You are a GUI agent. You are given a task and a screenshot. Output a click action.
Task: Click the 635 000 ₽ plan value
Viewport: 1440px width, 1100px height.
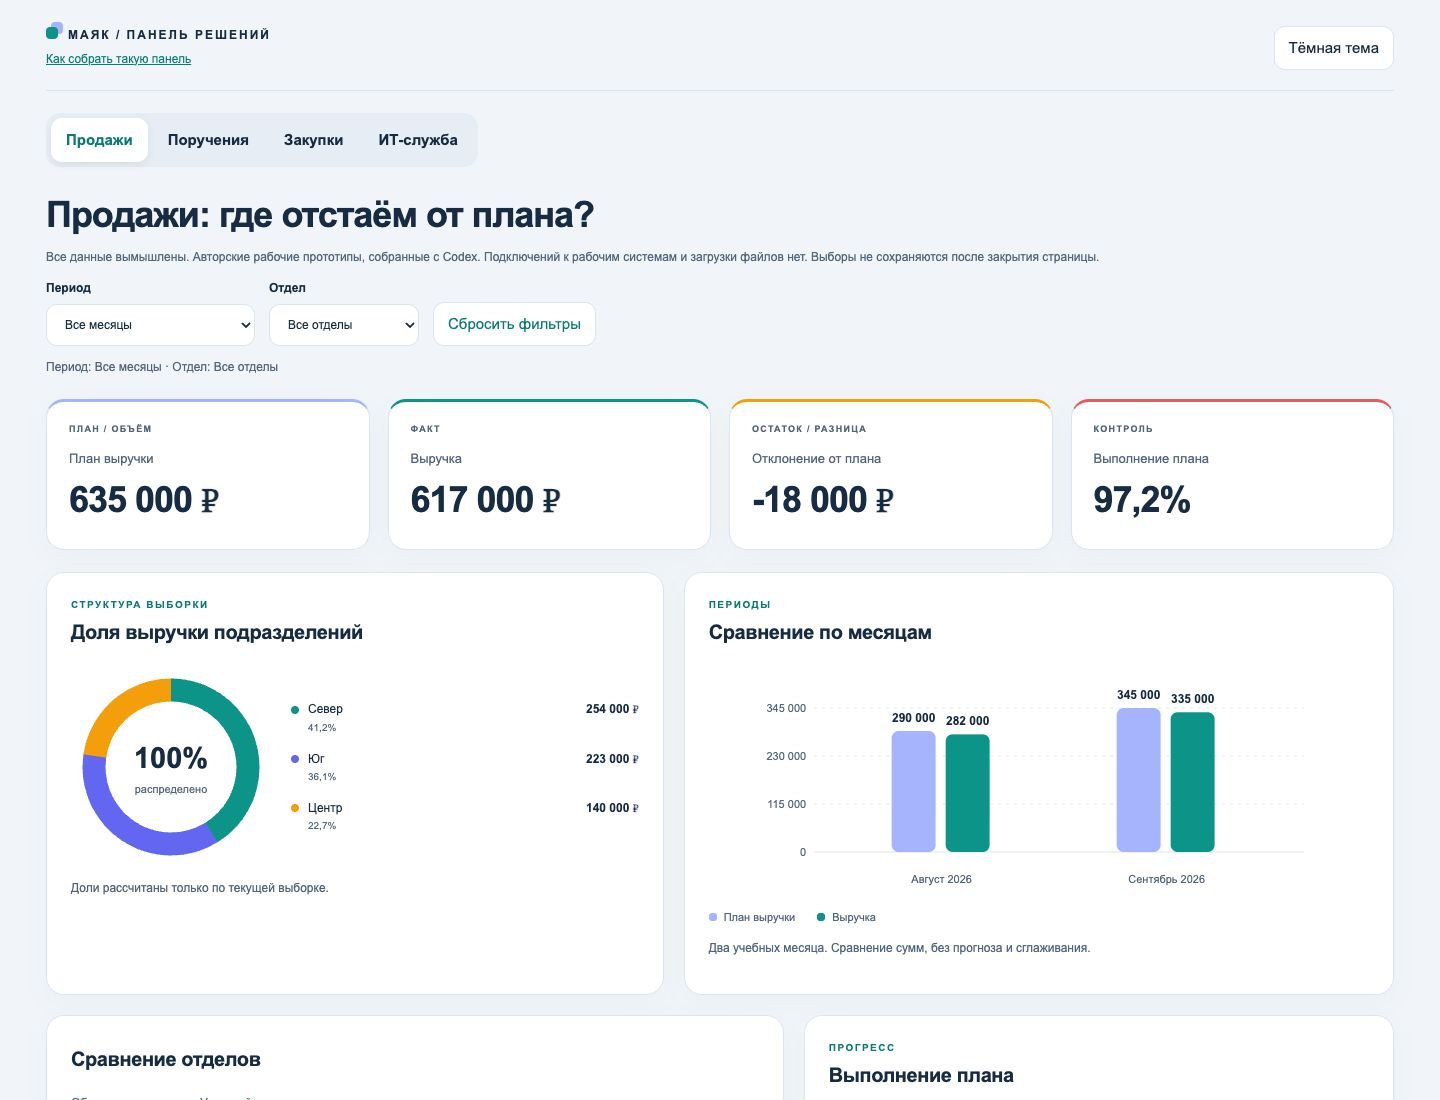pyautogui.click(x=144, y=499)
